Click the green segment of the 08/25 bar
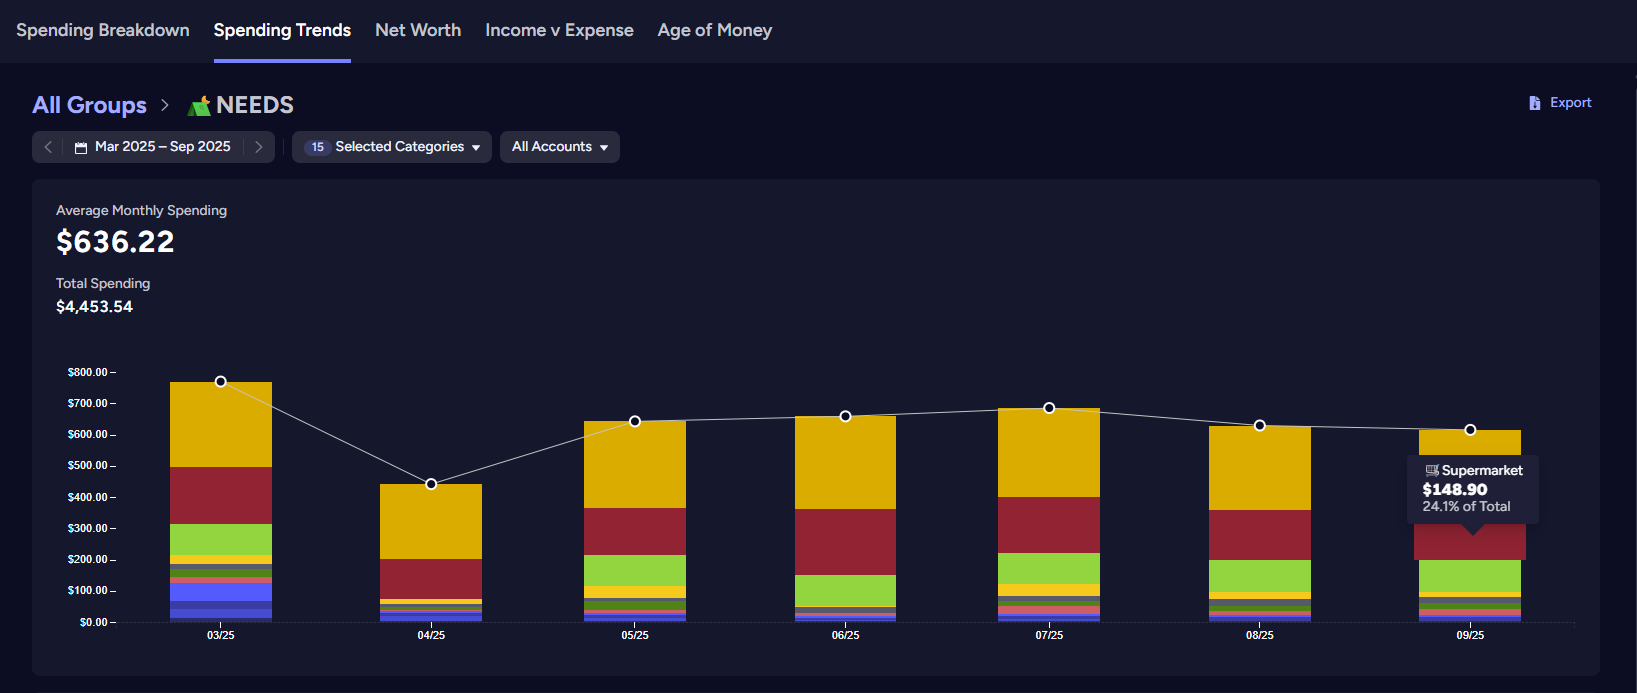Screen dimensions: 1637x693 1259,575
